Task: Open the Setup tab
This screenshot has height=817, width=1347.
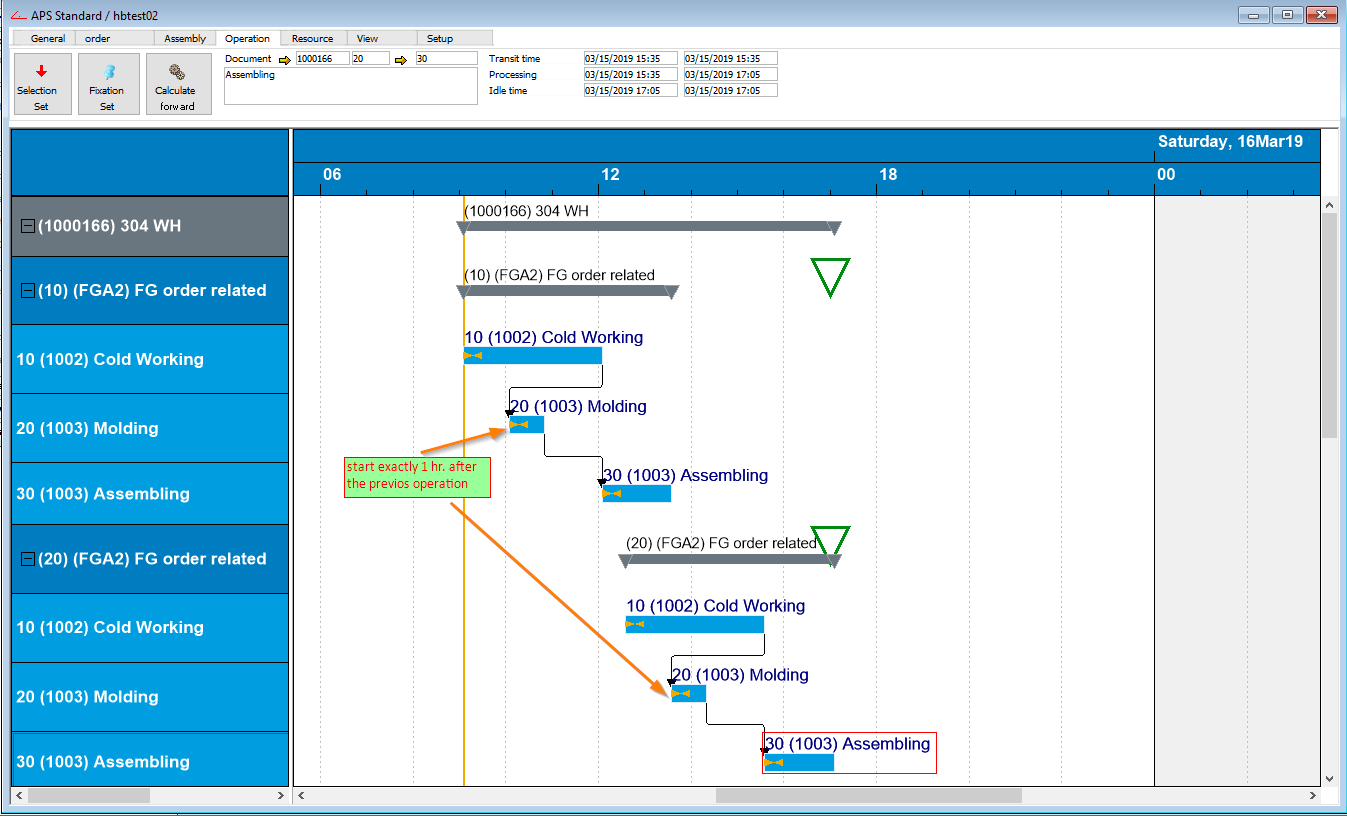Action: tap(439, 38)
